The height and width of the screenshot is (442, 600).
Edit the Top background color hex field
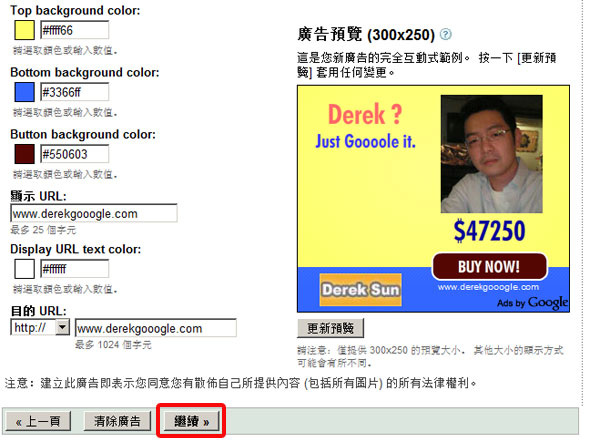75,30
